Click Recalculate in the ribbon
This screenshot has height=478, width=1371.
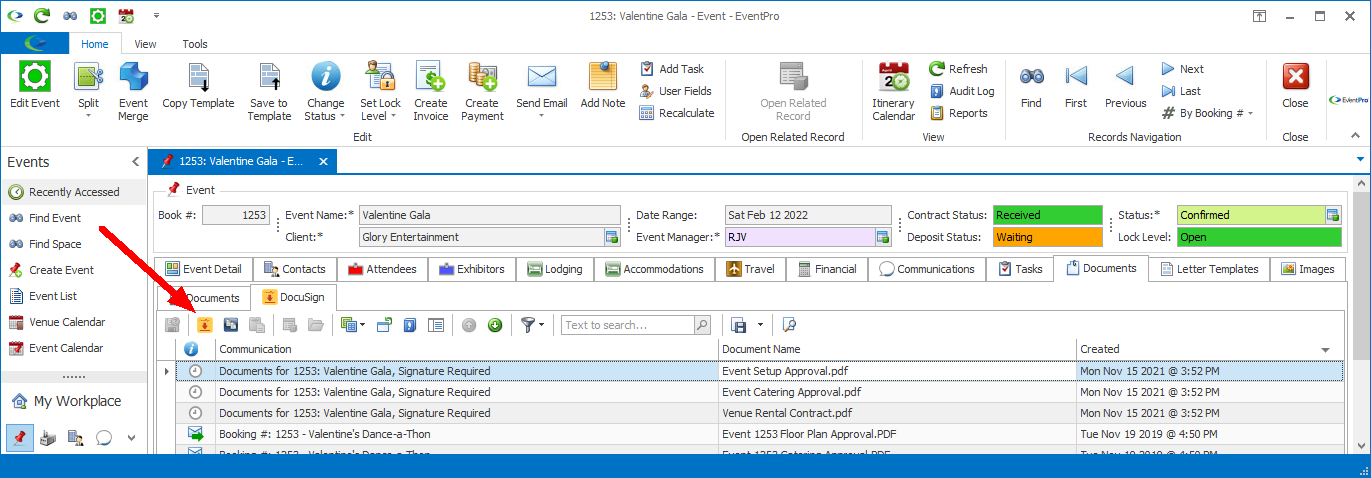(x=677, y=113)
